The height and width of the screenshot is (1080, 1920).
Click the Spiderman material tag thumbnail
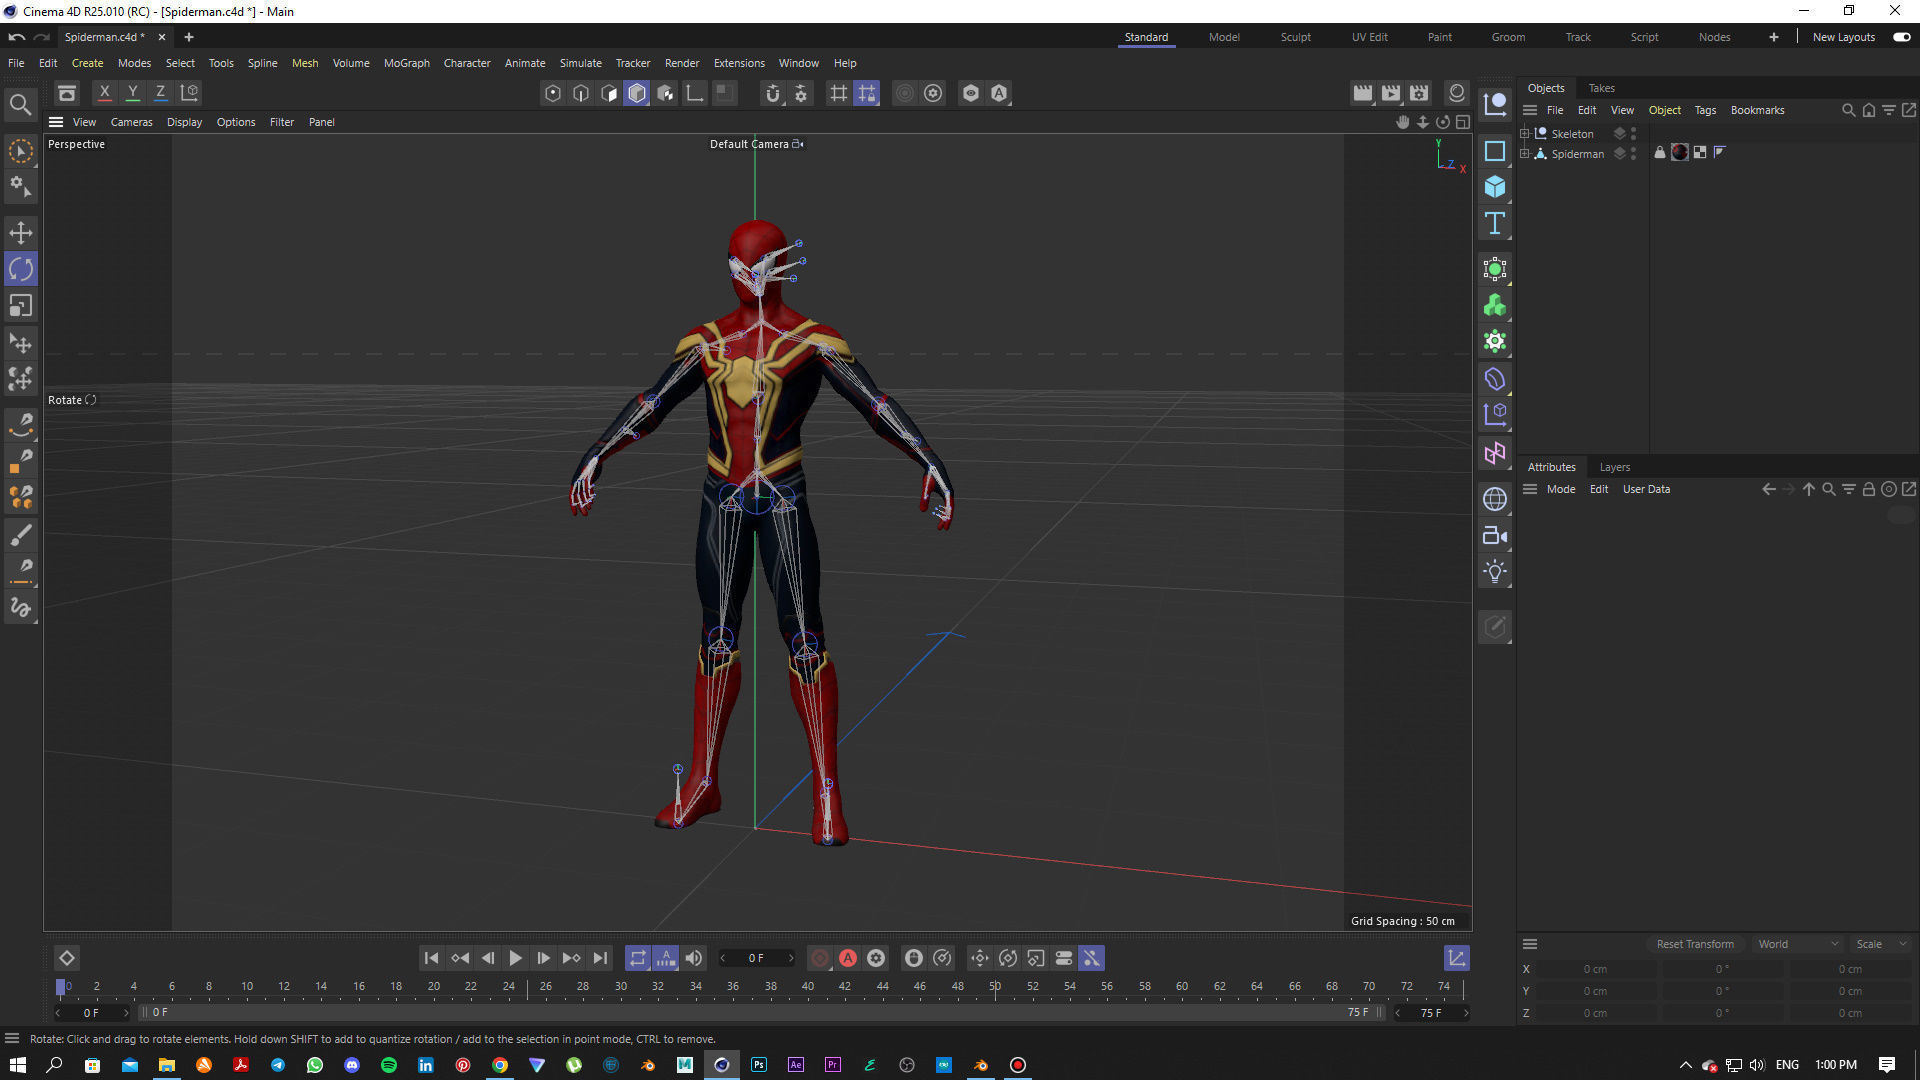[1680, 152]
